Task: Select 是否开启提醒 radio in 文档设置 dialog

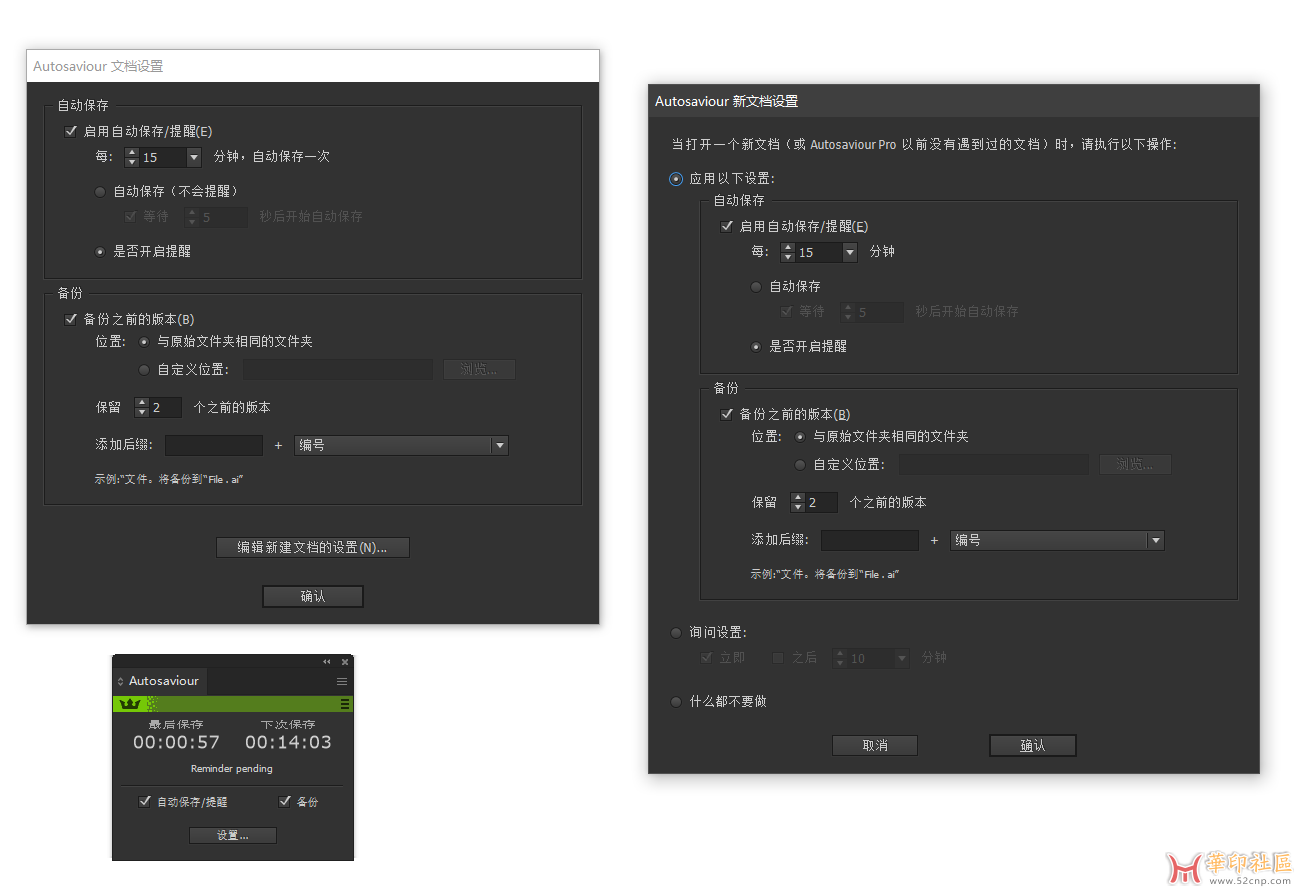Action: 100,252
